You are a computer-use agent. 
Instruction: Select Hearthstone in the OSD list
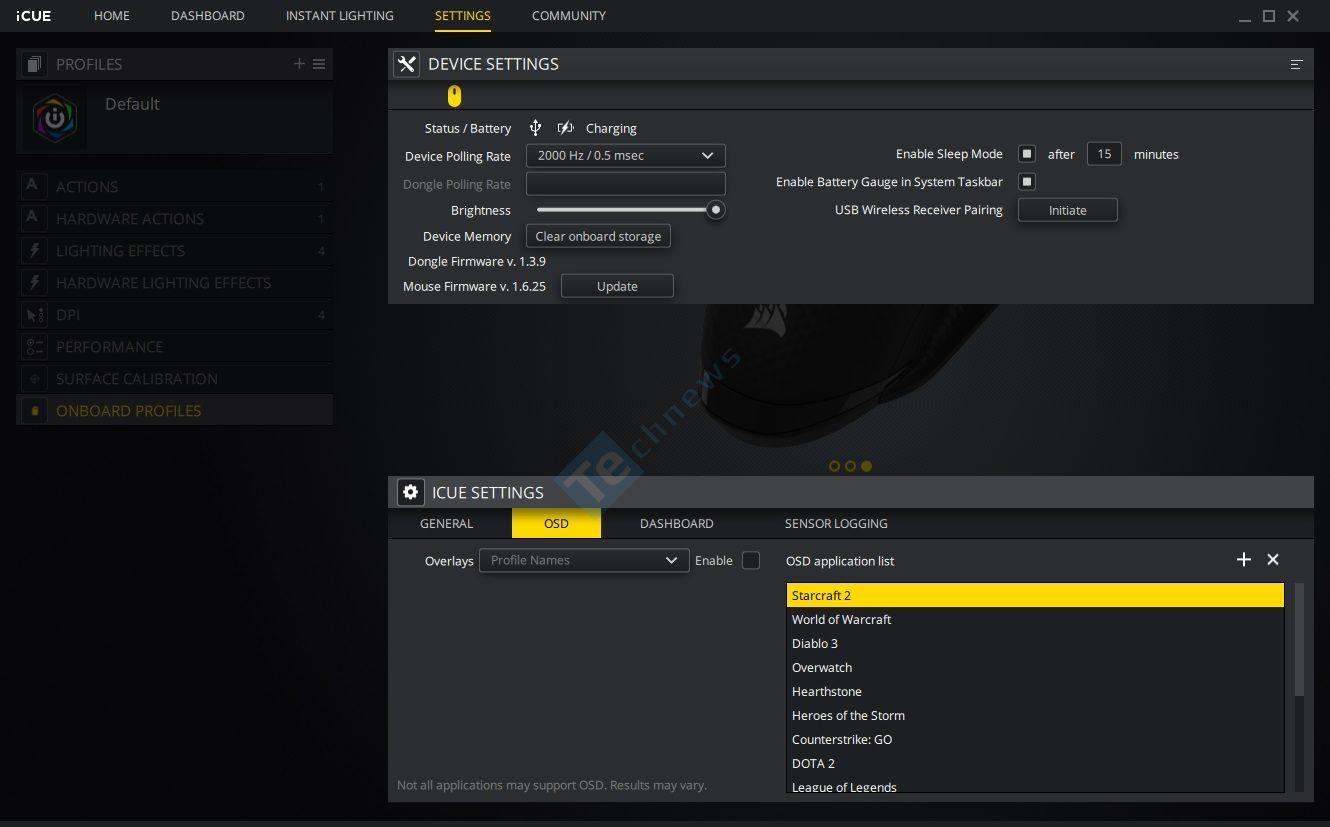pos(1035,691)
